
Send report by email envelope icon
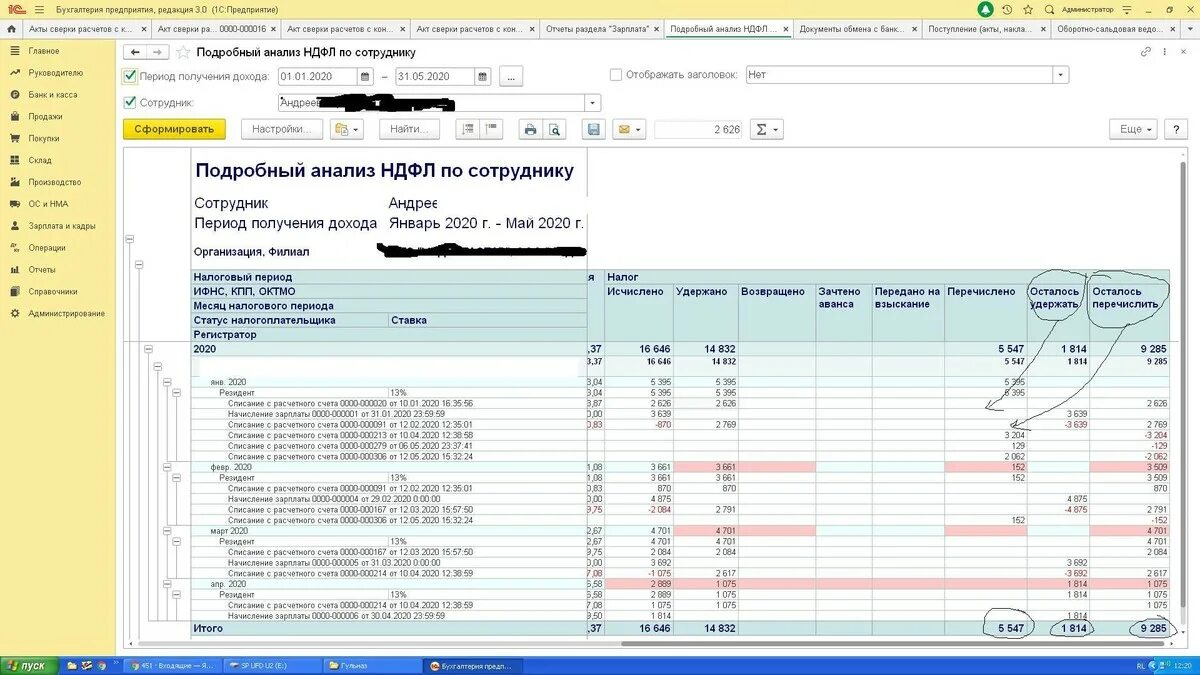point(628,129)
